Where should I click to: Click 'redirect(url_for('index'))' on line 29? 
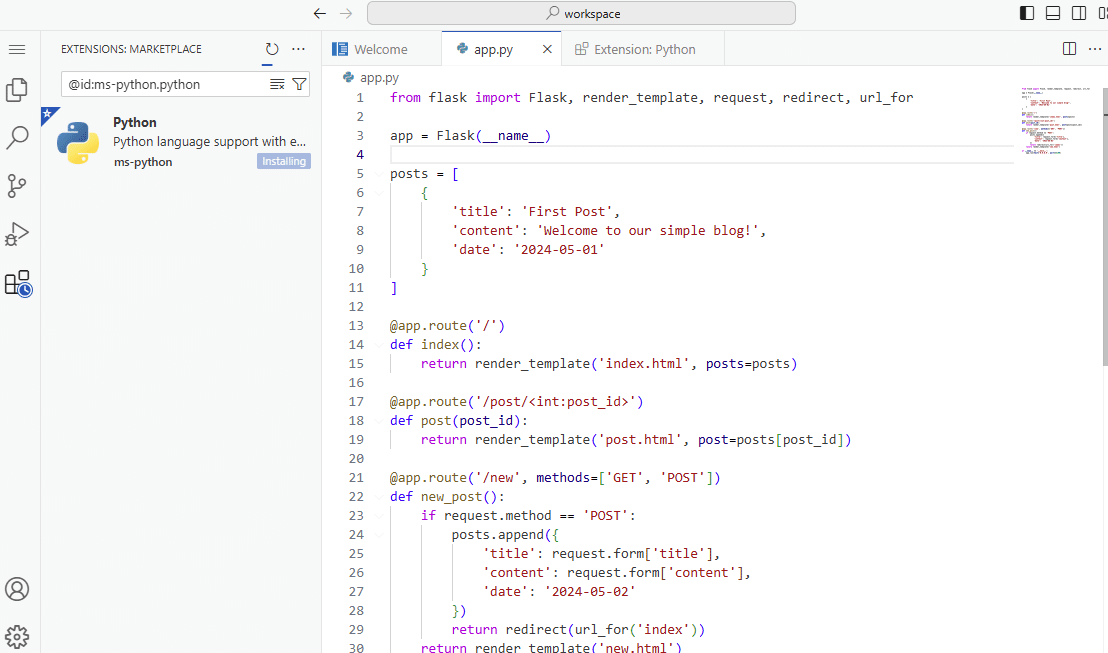(x=606, y=630)
